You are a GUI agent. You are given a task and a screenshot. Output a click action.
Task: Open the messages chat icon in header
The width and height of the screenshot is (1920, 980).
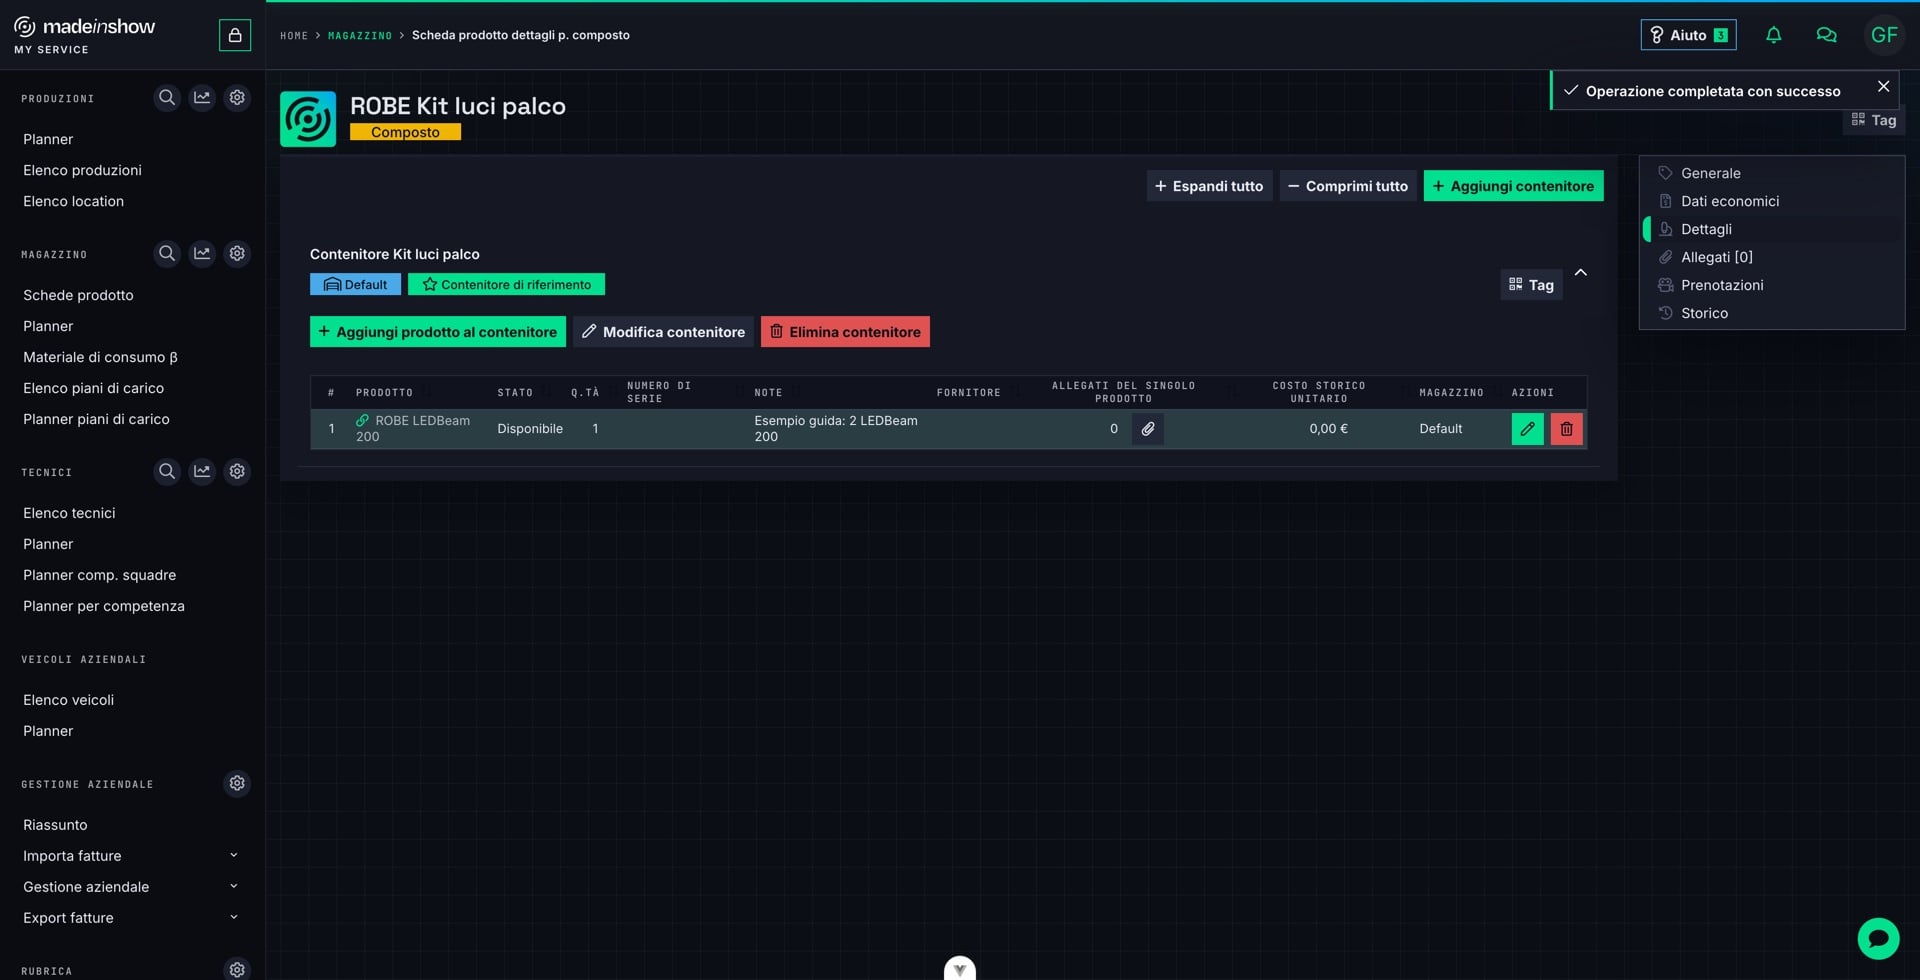[x=1826, y=35]
